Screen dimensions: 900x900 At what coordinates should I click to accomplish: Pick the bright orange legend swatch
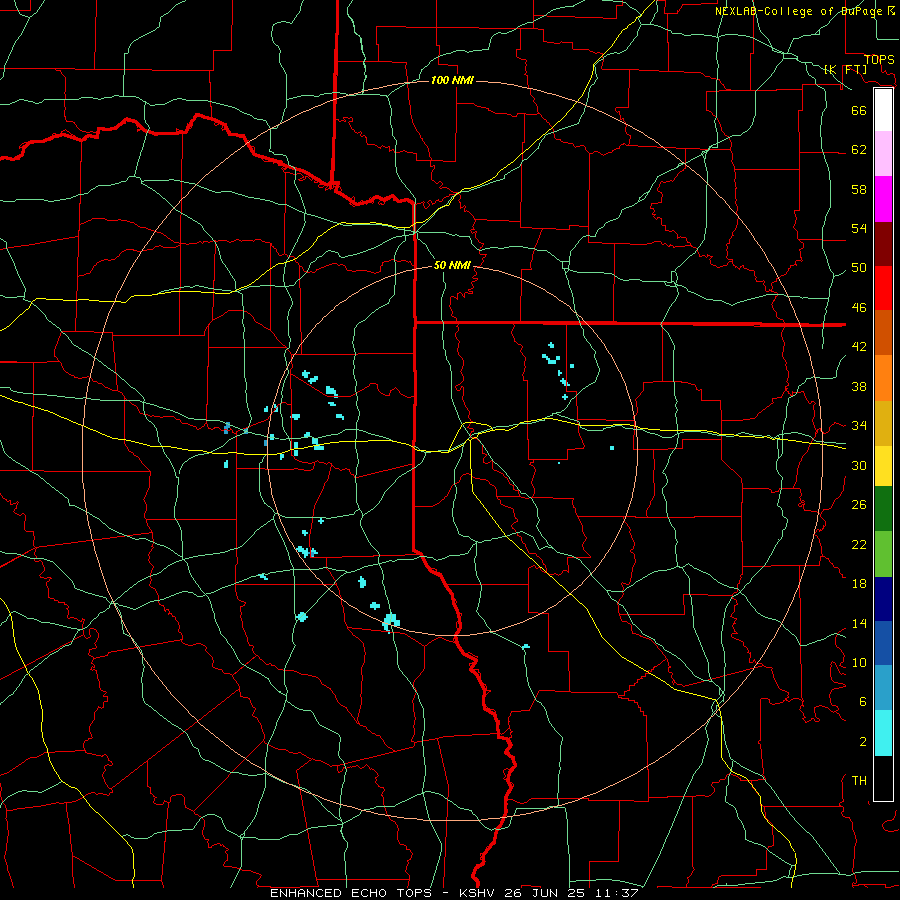coord(883,378)
